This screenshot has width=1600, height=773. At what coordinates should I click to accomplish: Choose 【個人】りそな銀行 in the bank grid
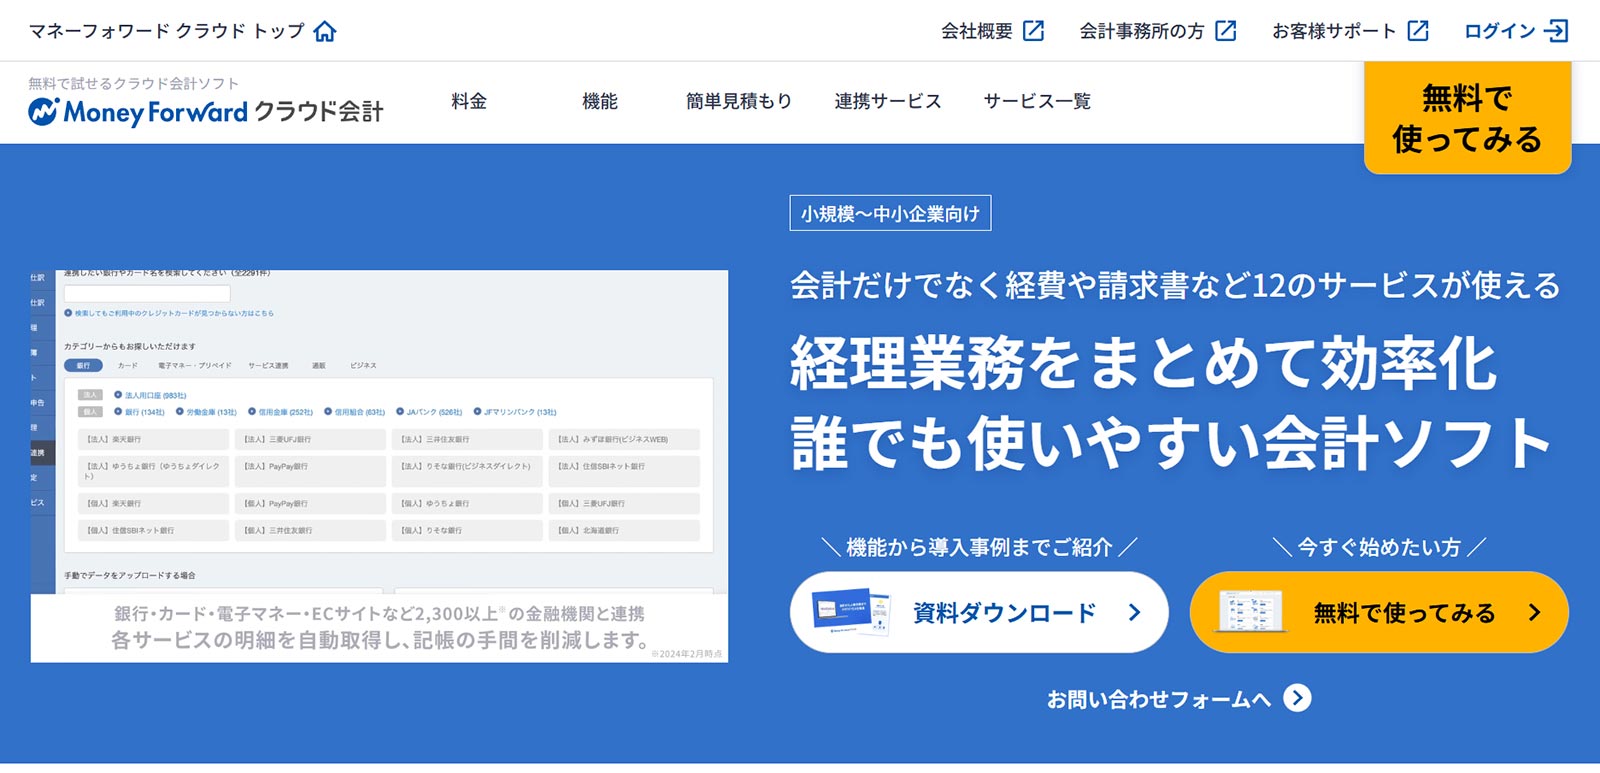pos(467,530)
